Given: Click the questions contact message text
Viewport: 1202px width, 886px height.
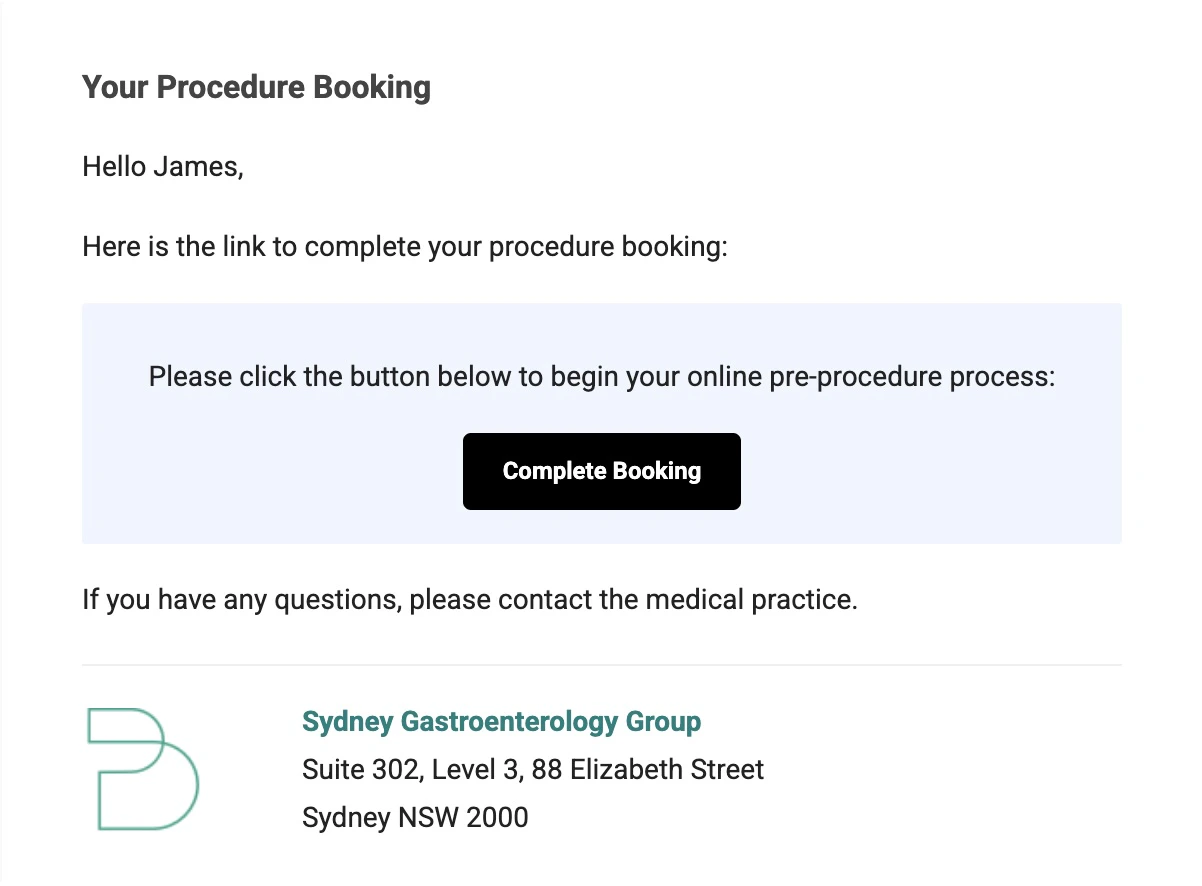Looking at the screenshot, I should [x=470, y=599].
